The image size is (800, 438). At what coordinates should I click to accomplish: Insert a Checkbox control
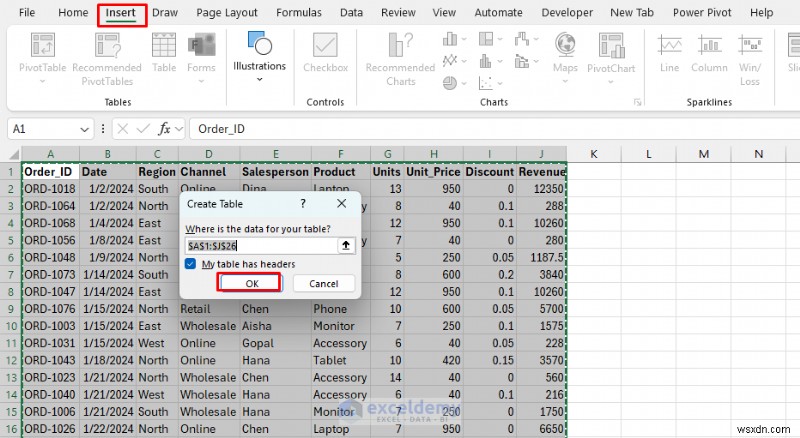point(326,53)
